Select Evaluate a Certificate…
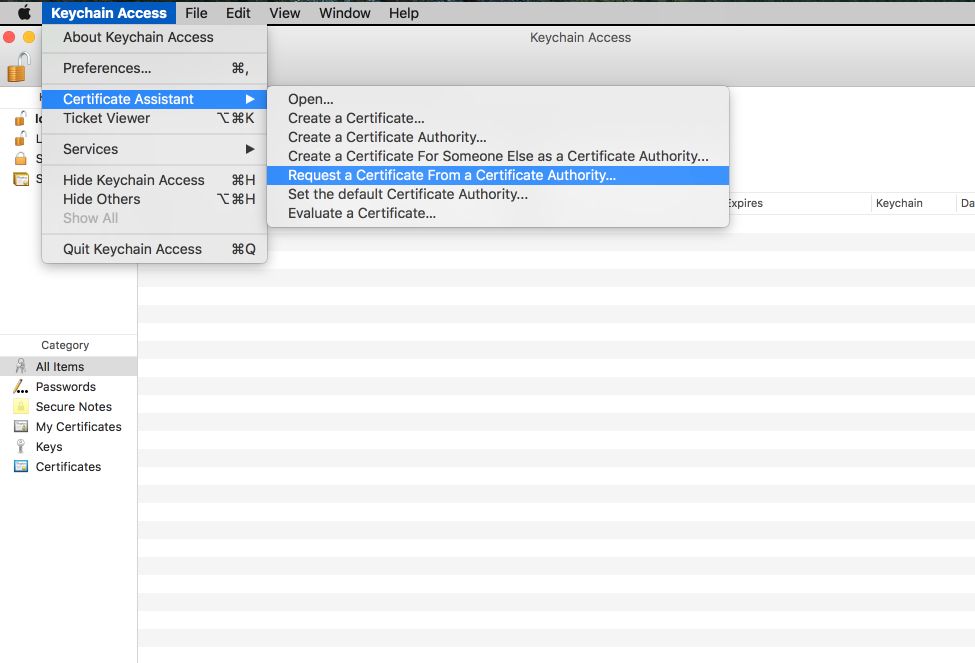This screenshot has height=663, width=975. pyautogui.click(x=497, y=213)
